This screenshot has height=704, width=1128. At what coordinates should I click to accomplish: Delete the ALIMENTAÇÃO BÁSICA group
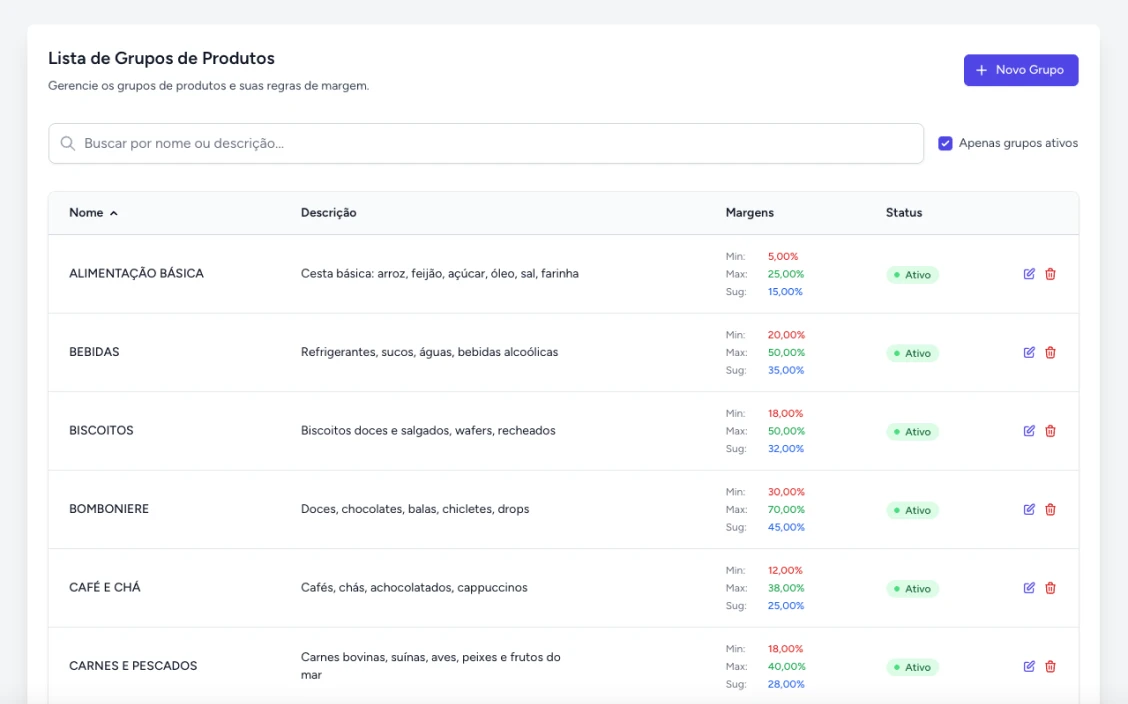point(1050,274)
